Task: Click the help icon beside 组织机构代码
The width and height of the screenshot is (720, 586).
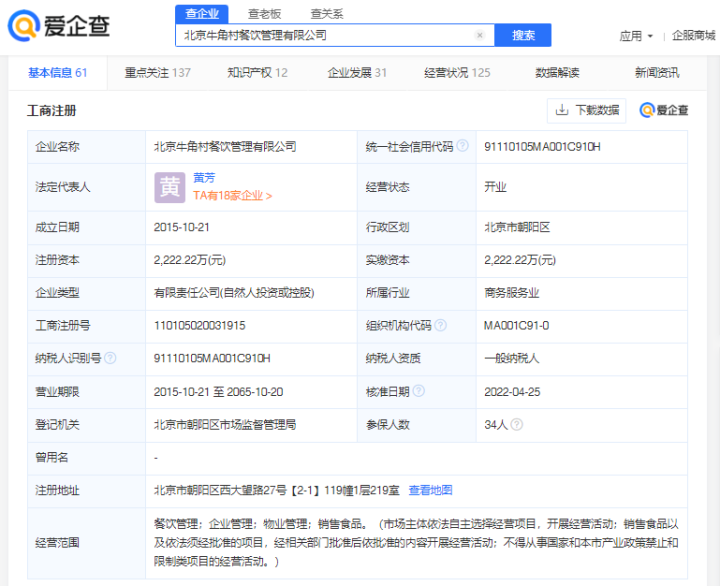Action: point(440,325)
